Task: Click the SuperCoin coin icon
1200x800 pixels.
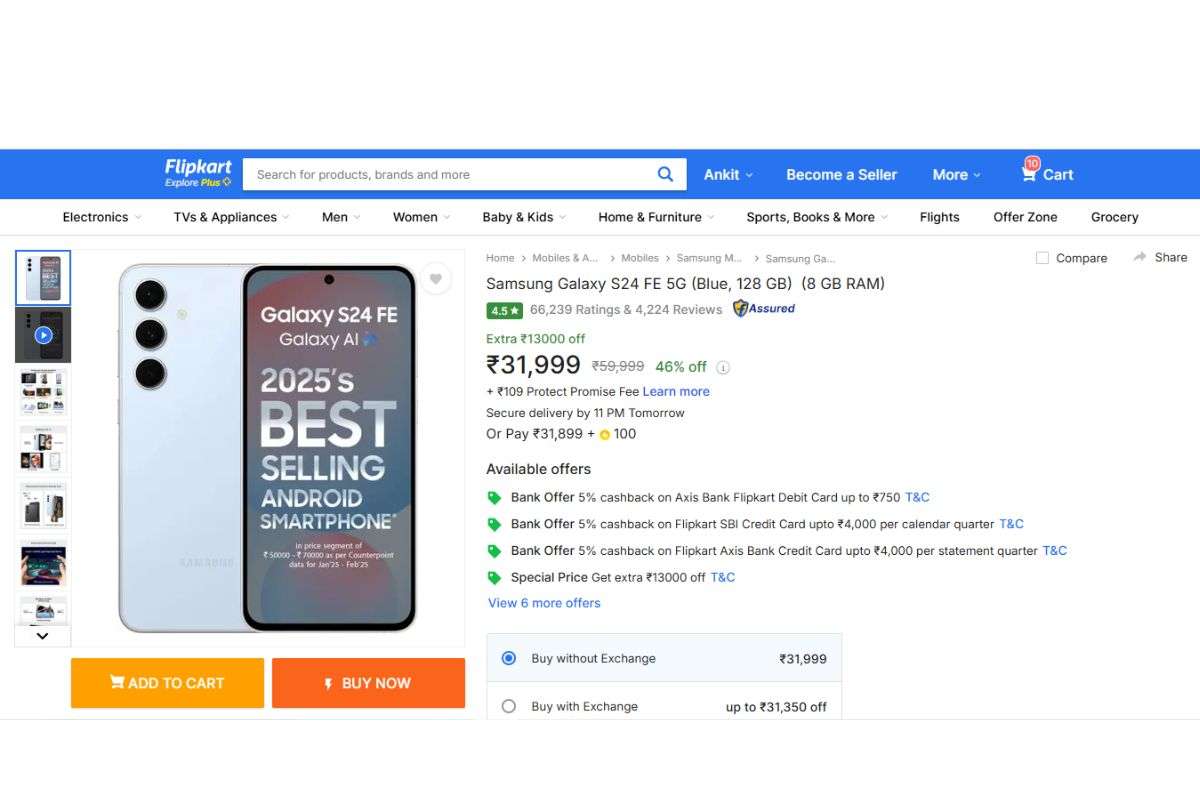Action: click(604, 434)
